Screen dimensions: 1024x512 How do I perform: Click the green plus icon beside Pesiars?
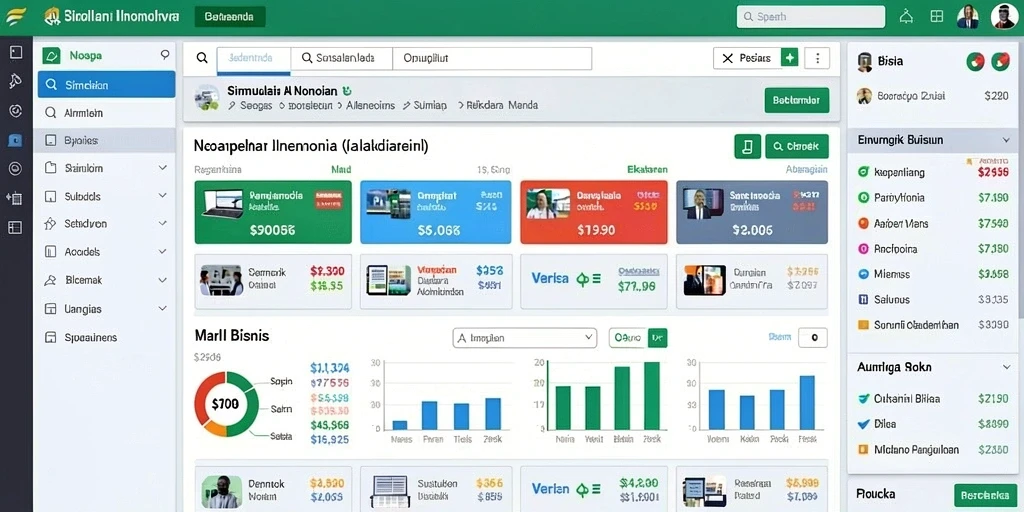[790, 58]
